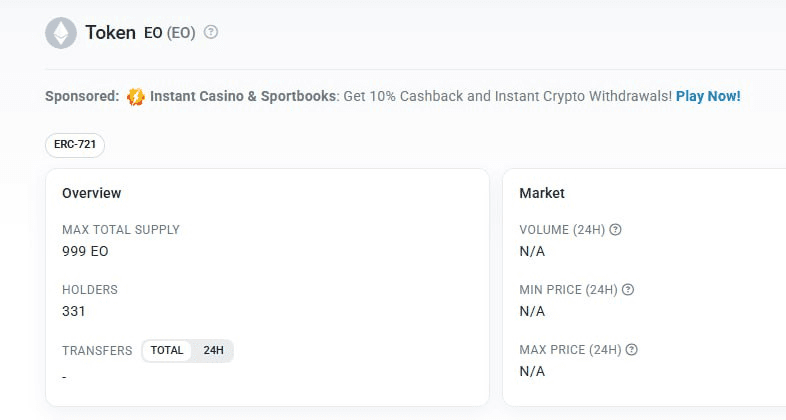The height and width of the screenshot is (420, 786).
Task: Click the Ethereum token logo icon
Action: click(61, 33)
